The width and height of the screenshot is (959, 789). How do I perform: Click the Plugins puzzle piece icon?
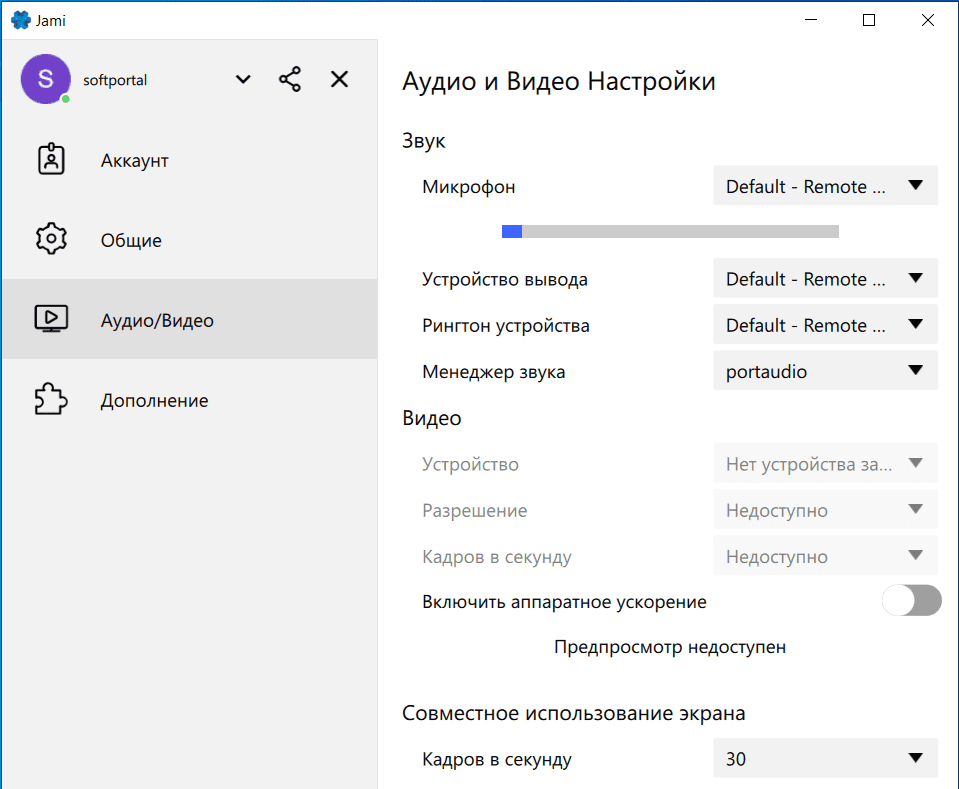(51, 400)
